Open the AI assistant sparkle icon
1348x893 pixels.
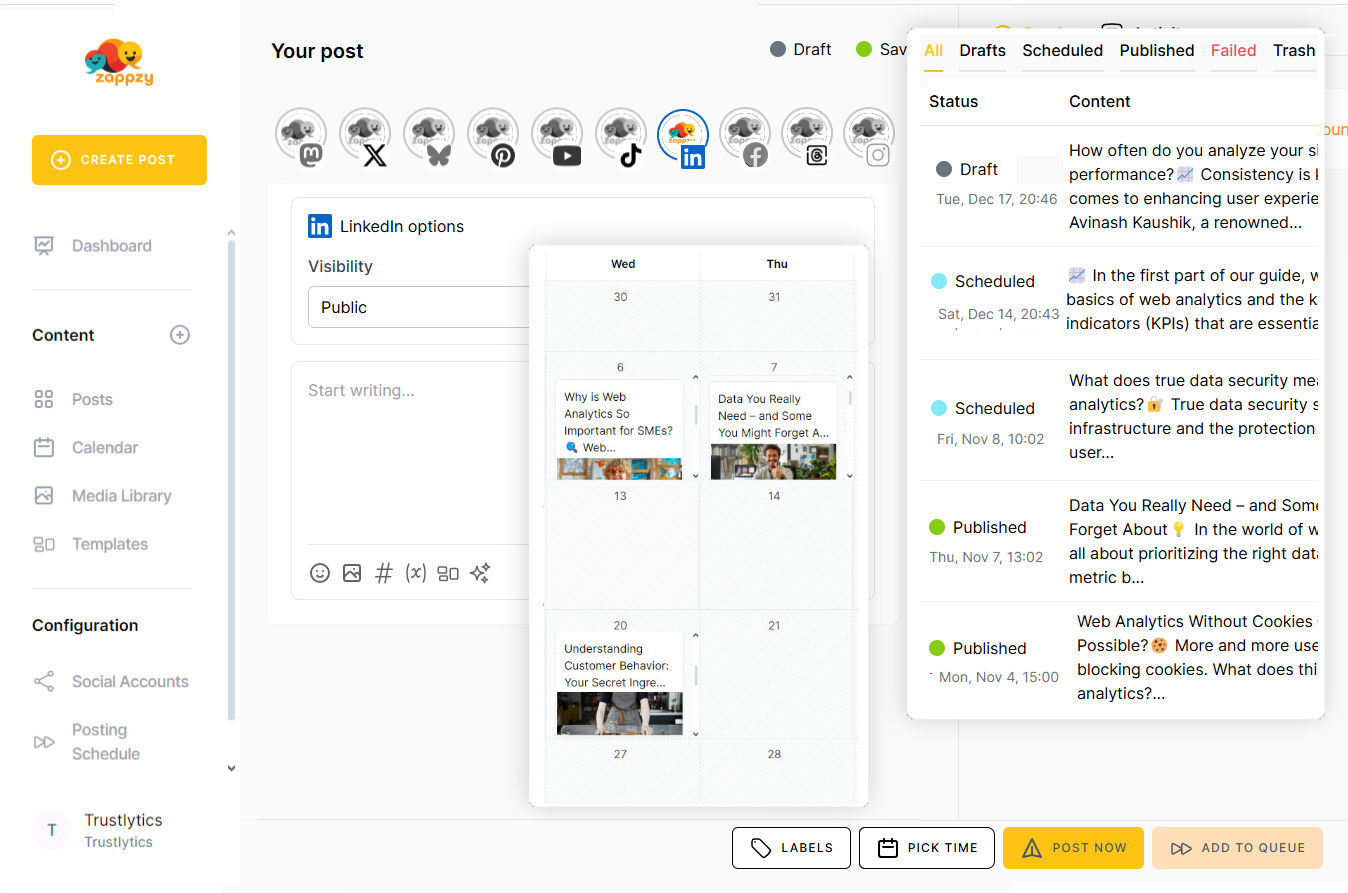480,573
